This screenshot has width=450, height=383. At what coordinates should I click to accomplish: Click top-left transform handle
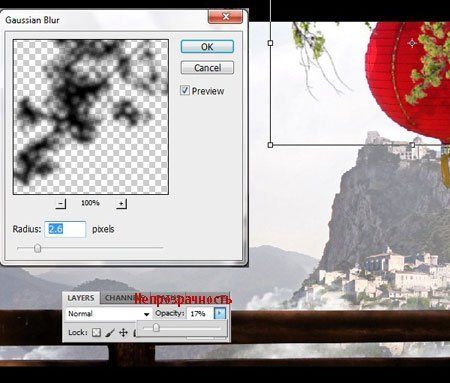[270, 43]
